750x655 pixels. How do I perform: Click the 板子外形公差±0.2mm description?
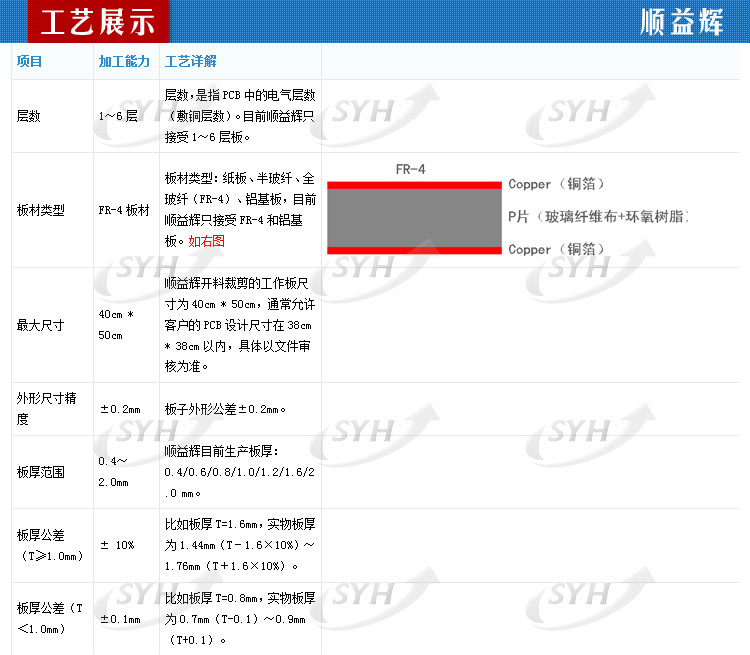[x=225, y=409]
